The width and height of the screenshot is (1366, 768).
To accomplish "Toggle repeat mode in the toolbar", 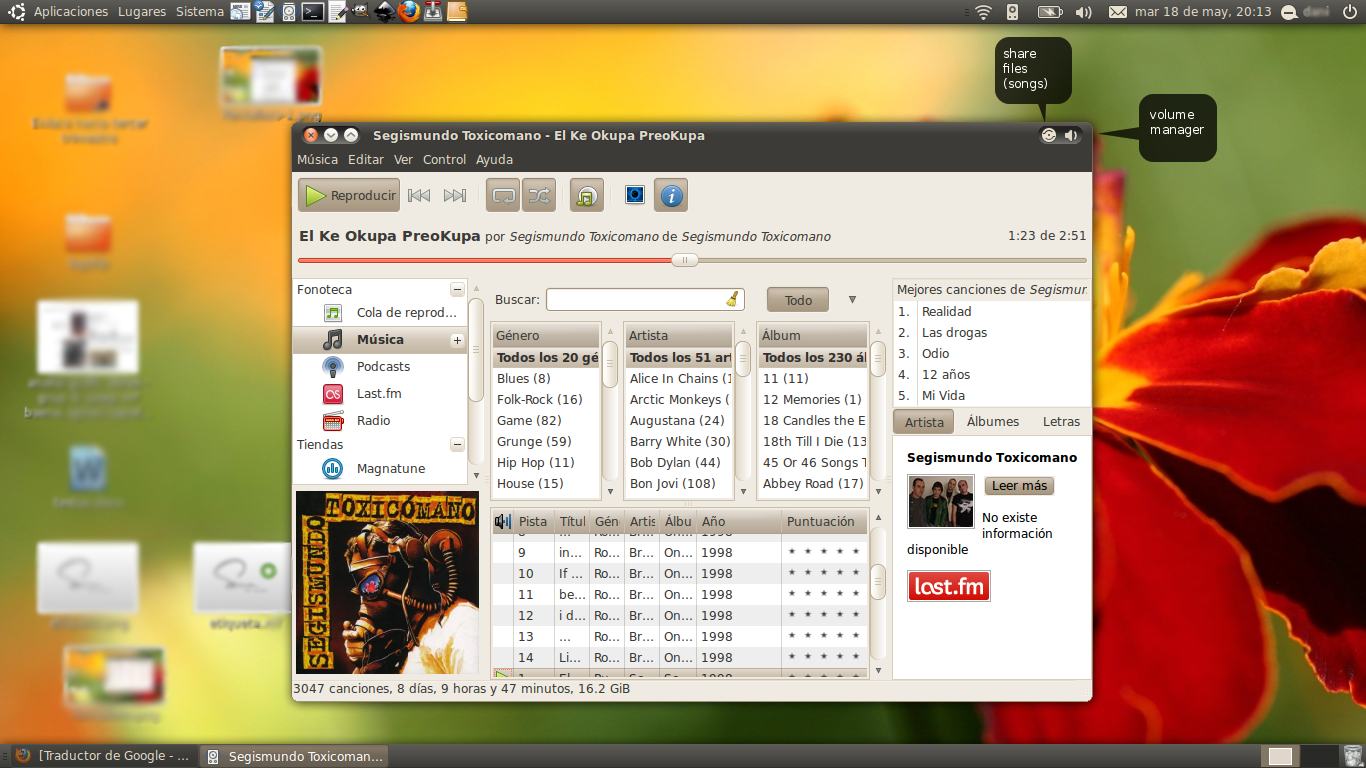I will point(504,196).
